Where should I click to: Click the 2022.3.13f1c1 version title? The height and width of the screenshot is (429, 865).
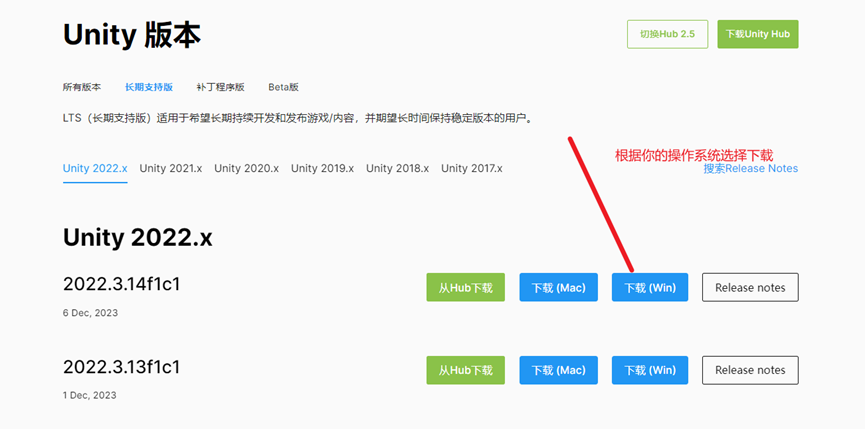[x=121, y=367]
